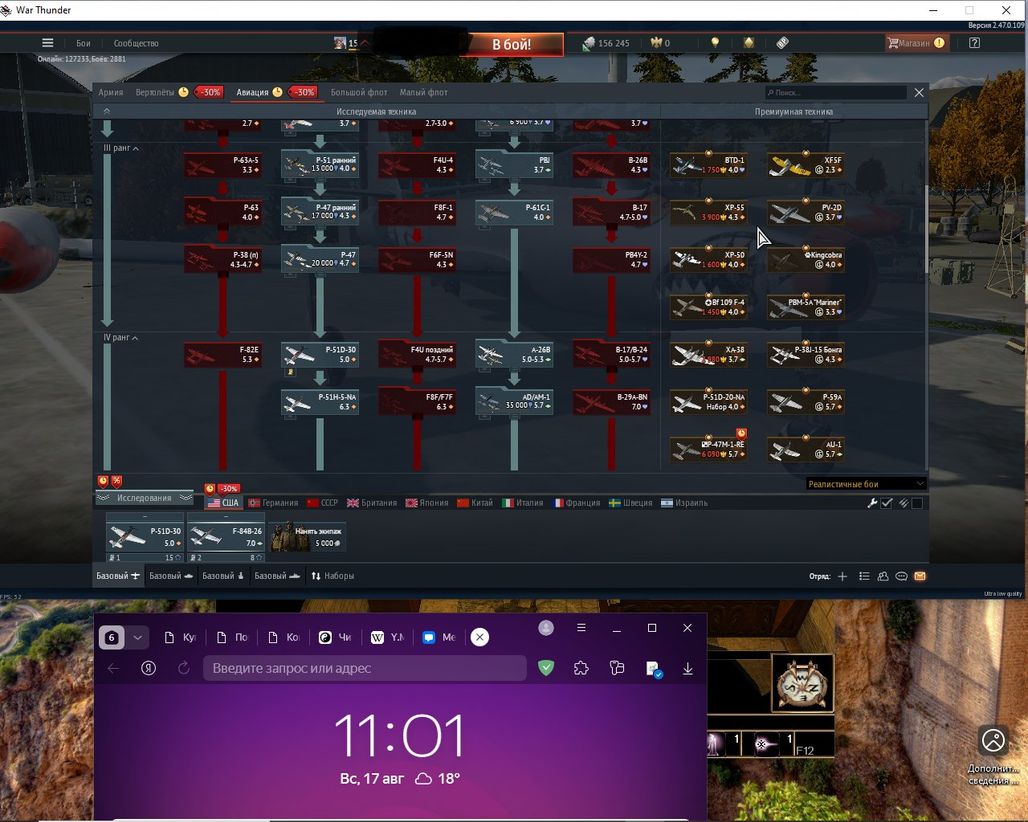
Task: Open the Реалистичные бои game mode dropdown
Action: pos(866,484)
